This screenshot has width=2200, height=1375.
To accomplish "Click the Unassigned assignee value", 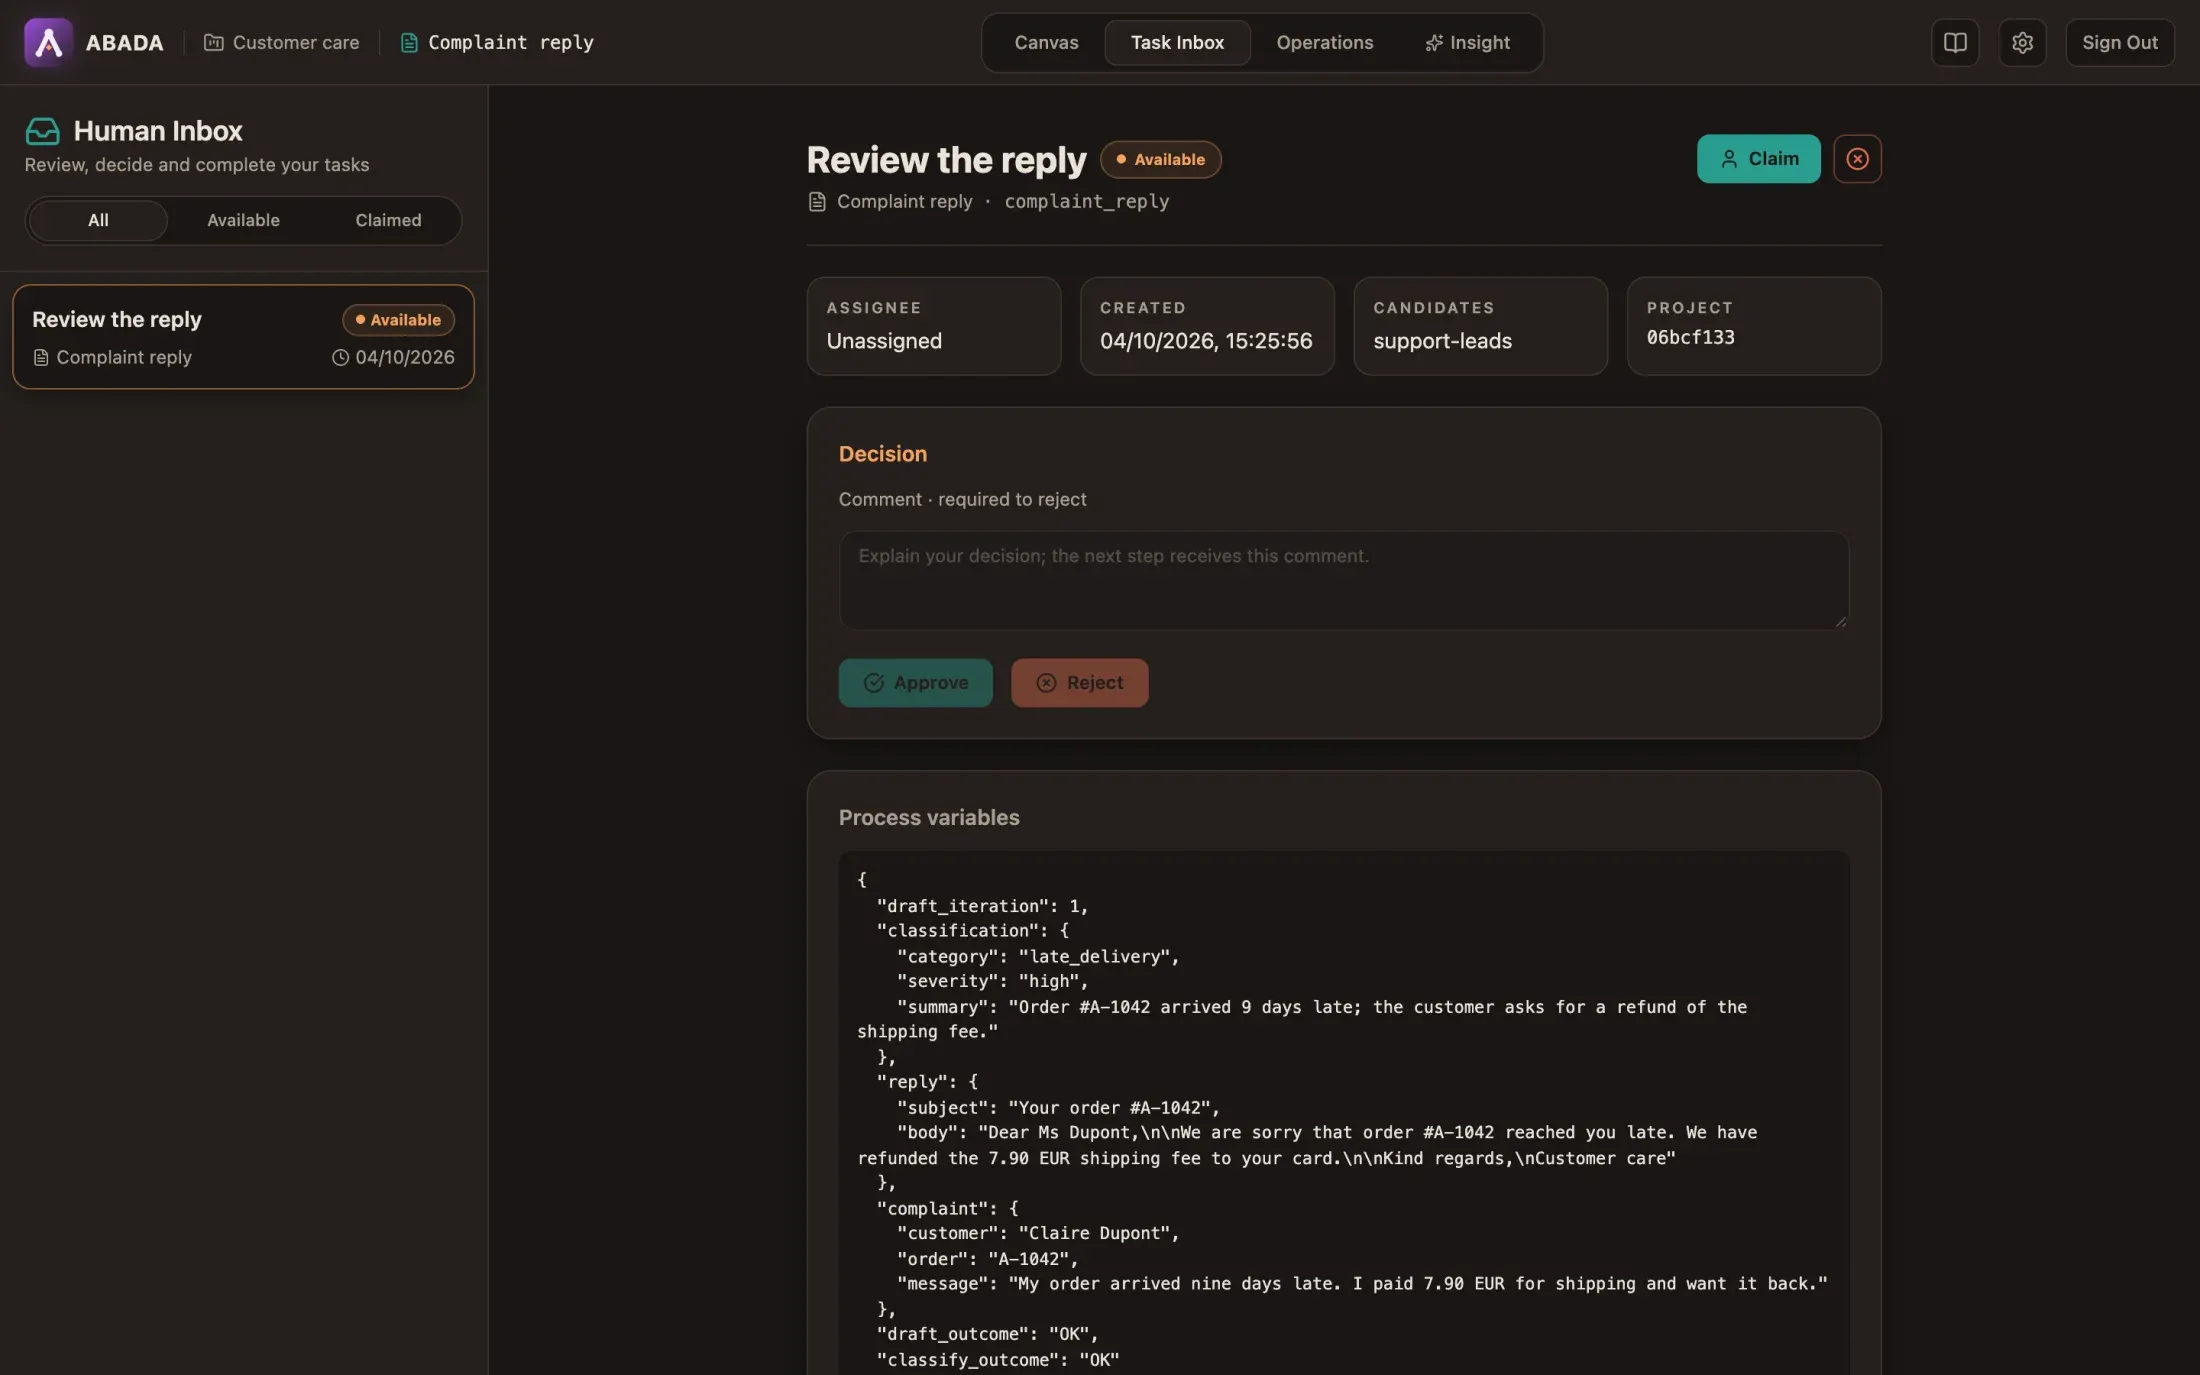I will pyautogui.click(x=884, y=341).
